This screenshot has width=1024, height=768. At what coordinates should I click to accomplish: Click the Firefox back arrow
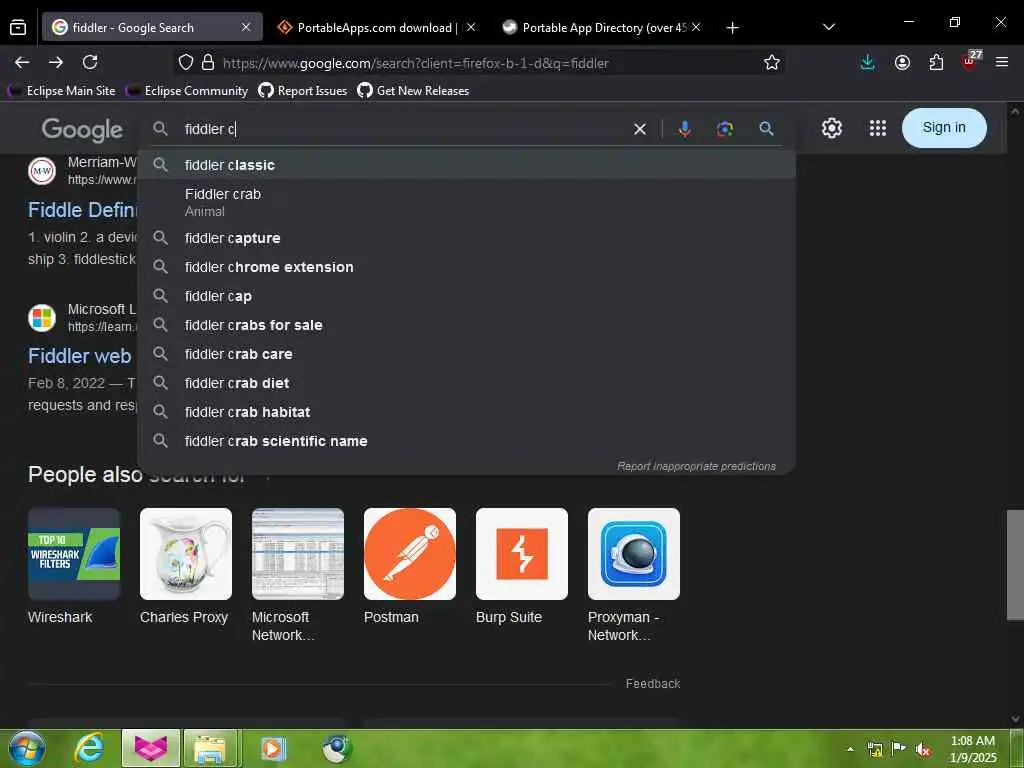tap(22, 63)
